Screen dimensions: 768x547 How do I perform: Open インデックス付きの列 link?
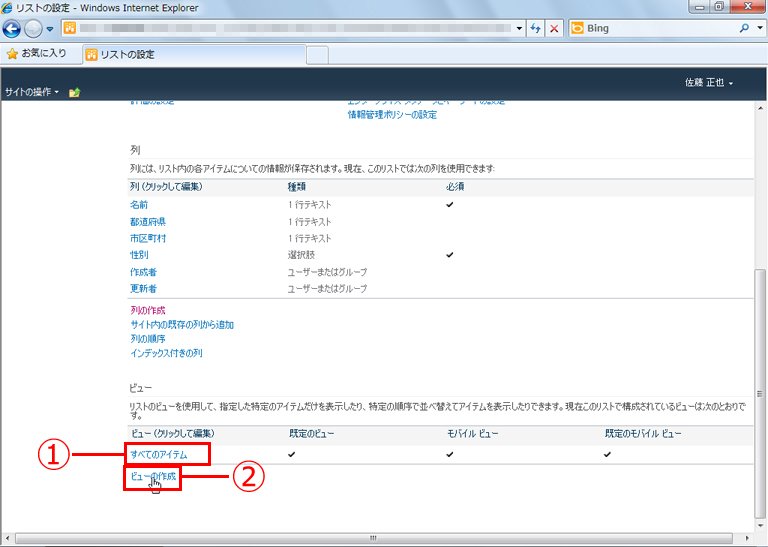(x=167, y=353)
